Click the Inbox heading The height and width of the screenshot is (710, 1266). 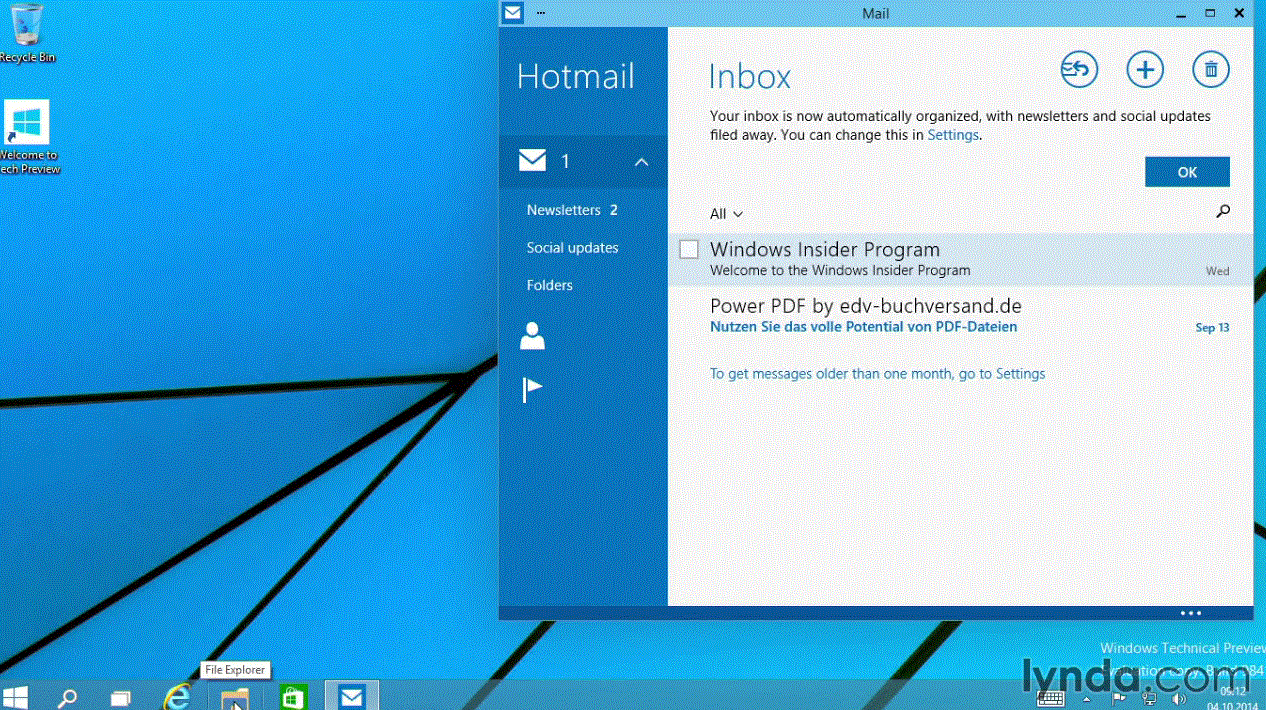pos(750,77)
